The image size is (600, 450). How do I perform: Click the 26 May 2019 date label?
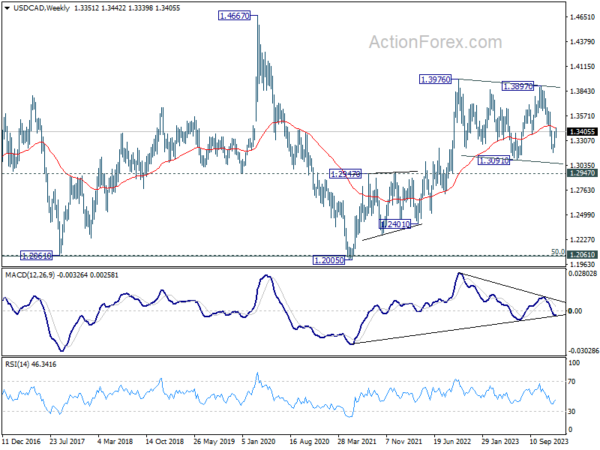click(x=213, y=441)
